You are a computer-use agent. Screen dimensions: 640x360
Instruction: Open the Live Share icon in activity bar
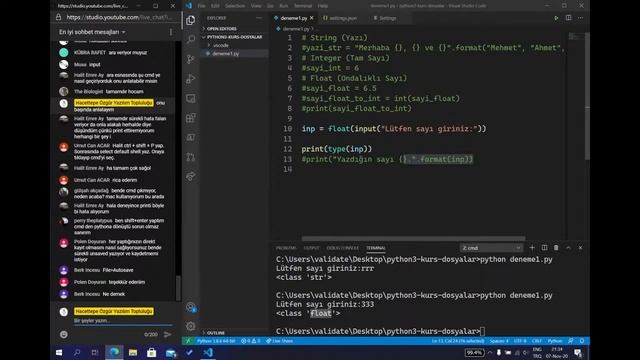tap(191, 176)
